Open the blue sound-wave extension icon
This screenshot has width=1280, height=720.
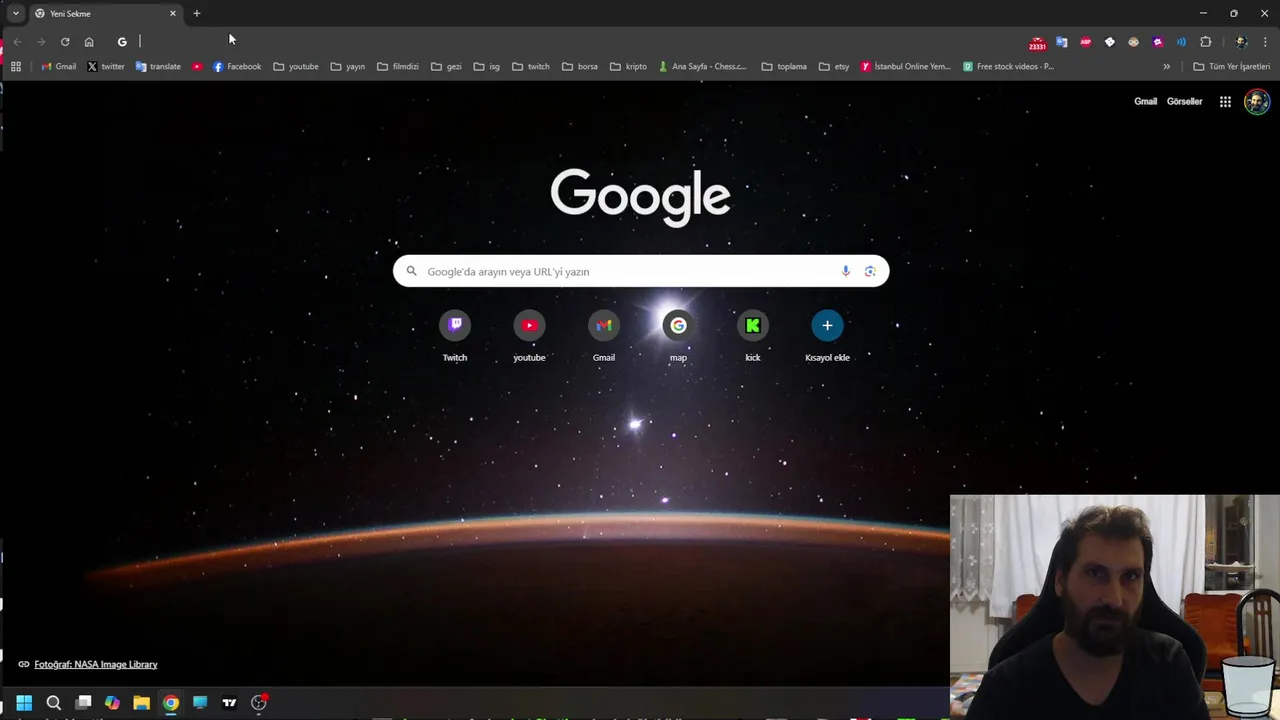(x=1182, y=42)
